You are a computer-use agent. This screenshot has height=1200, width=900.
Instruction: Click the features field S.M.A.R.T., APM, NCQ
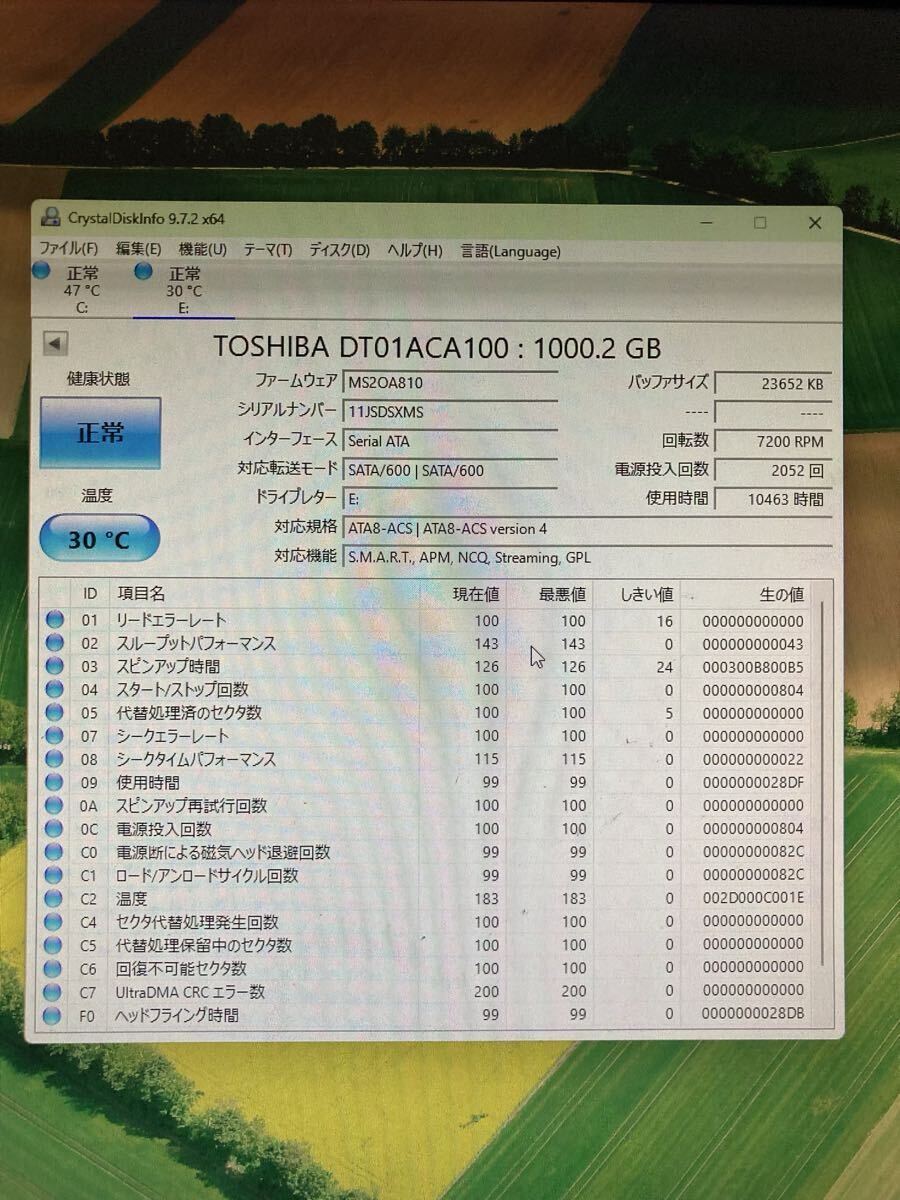pos(587,557)
